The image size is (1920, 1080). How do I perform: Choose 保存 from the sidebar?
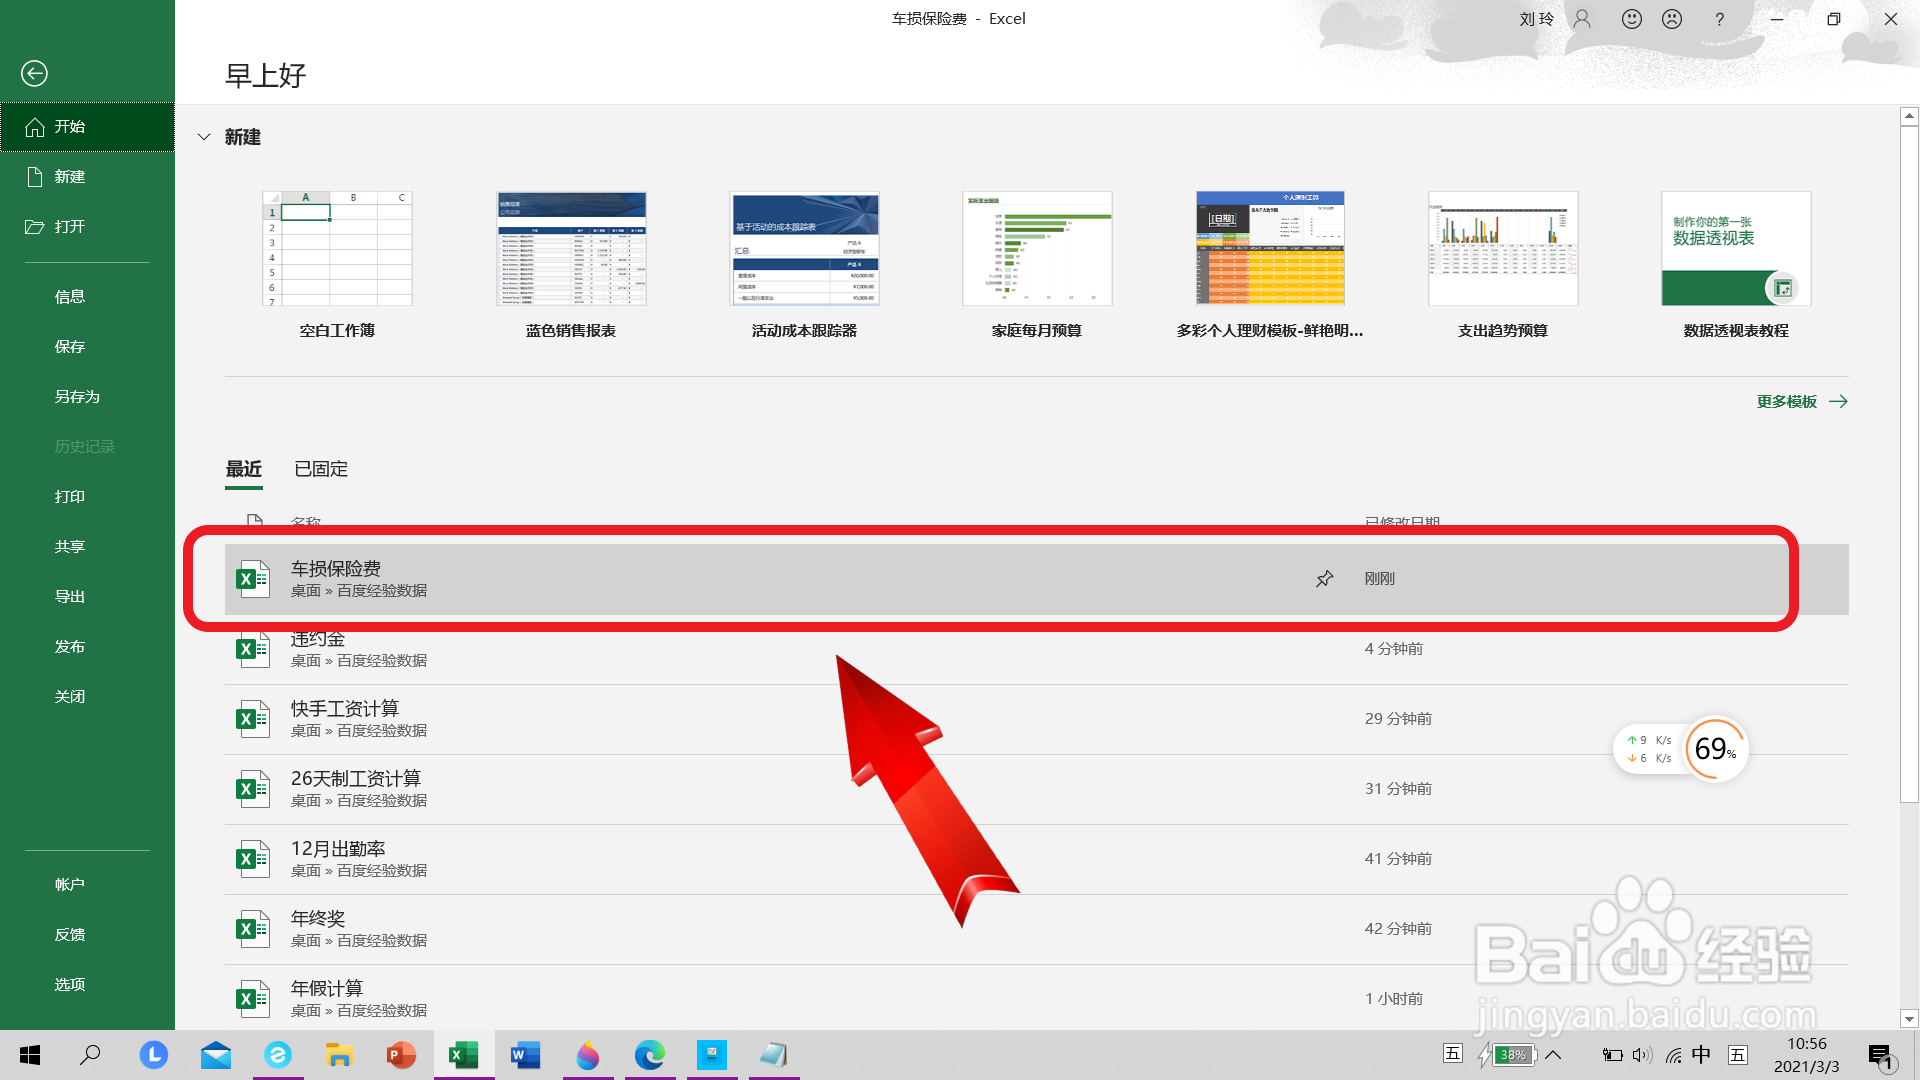(x=87, y=347)
